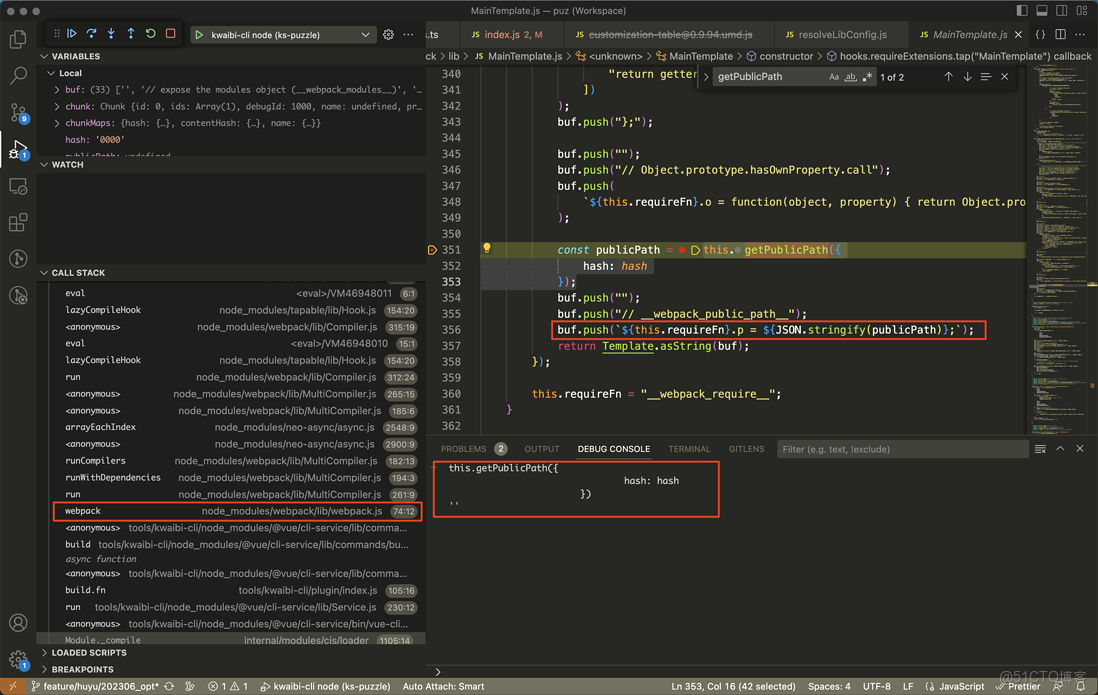1098x695 pixels.
Task: Click Next Match arrow in find widget
Action: tap(966, 75)
